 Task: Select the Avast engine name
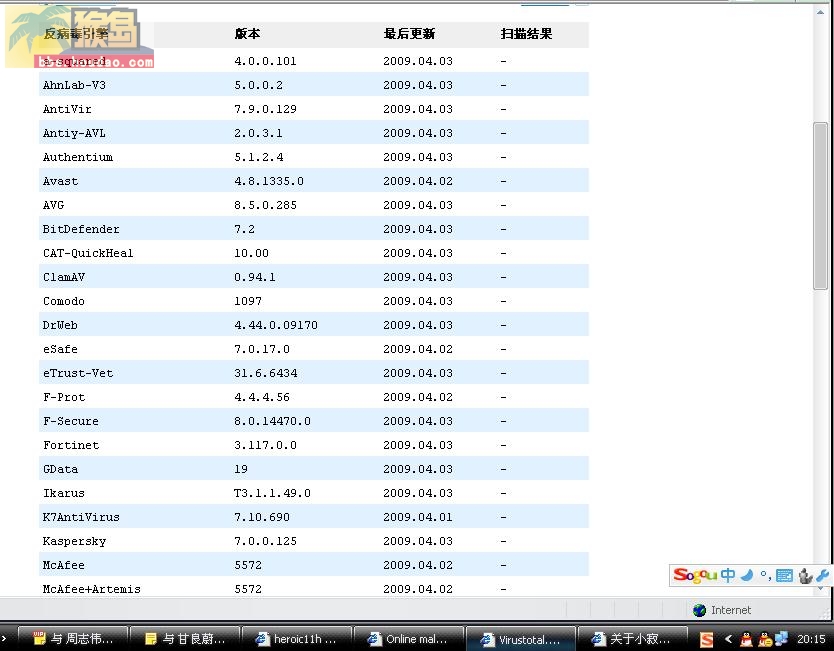click(60, 181)
